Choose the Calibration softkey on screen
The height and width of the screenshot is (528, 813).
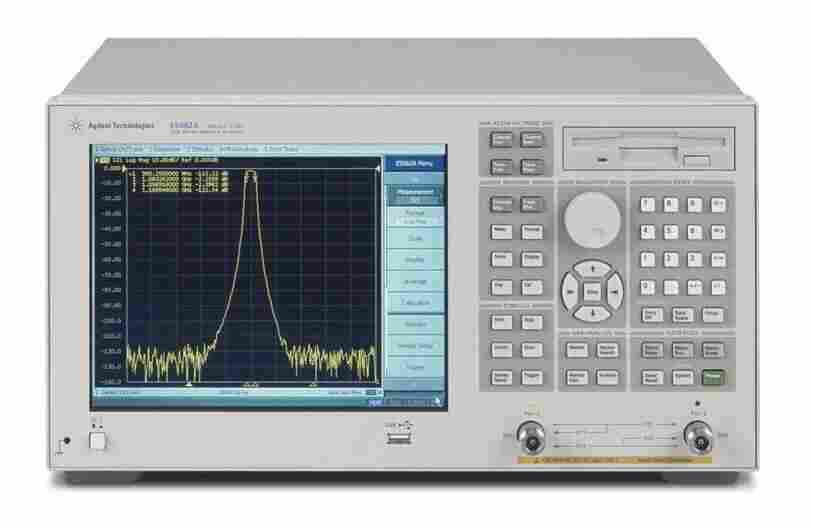(414, 301)
